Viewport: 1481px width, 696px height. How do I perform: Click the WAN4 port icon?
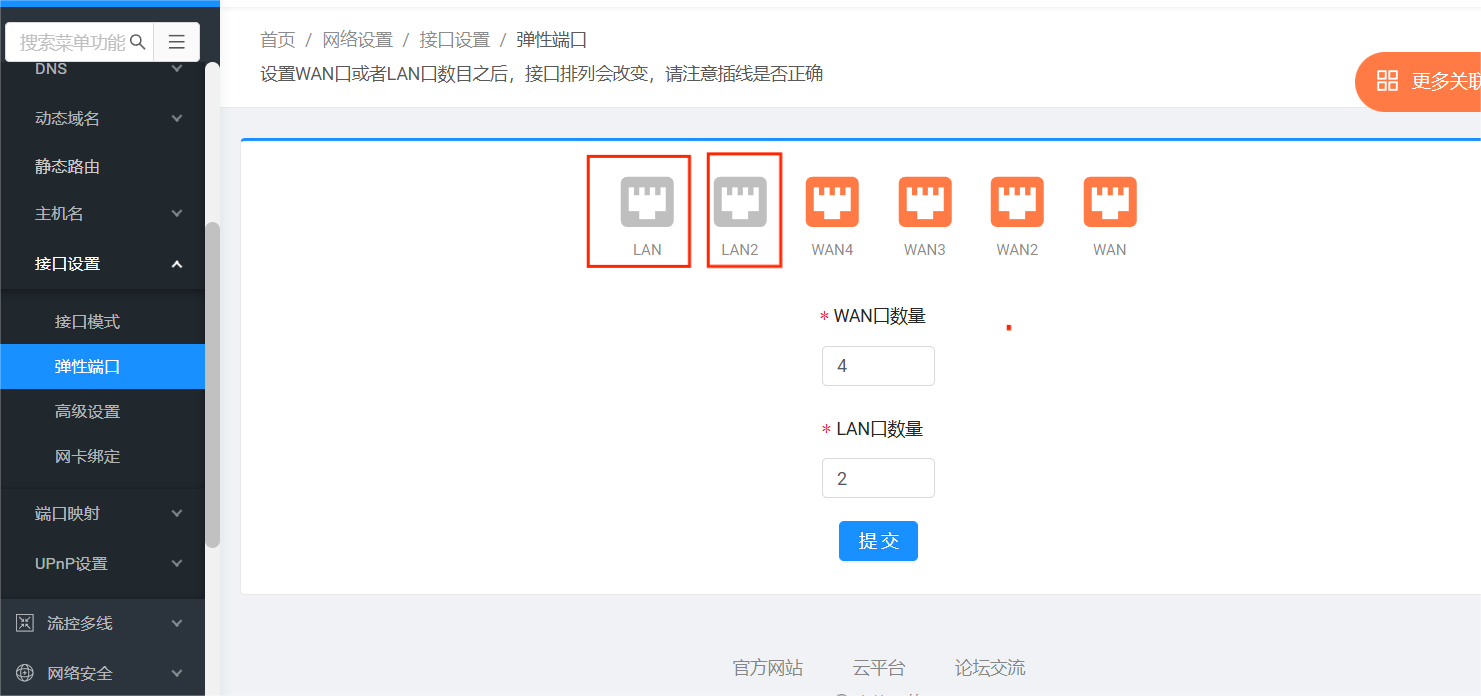coord(832,201)
